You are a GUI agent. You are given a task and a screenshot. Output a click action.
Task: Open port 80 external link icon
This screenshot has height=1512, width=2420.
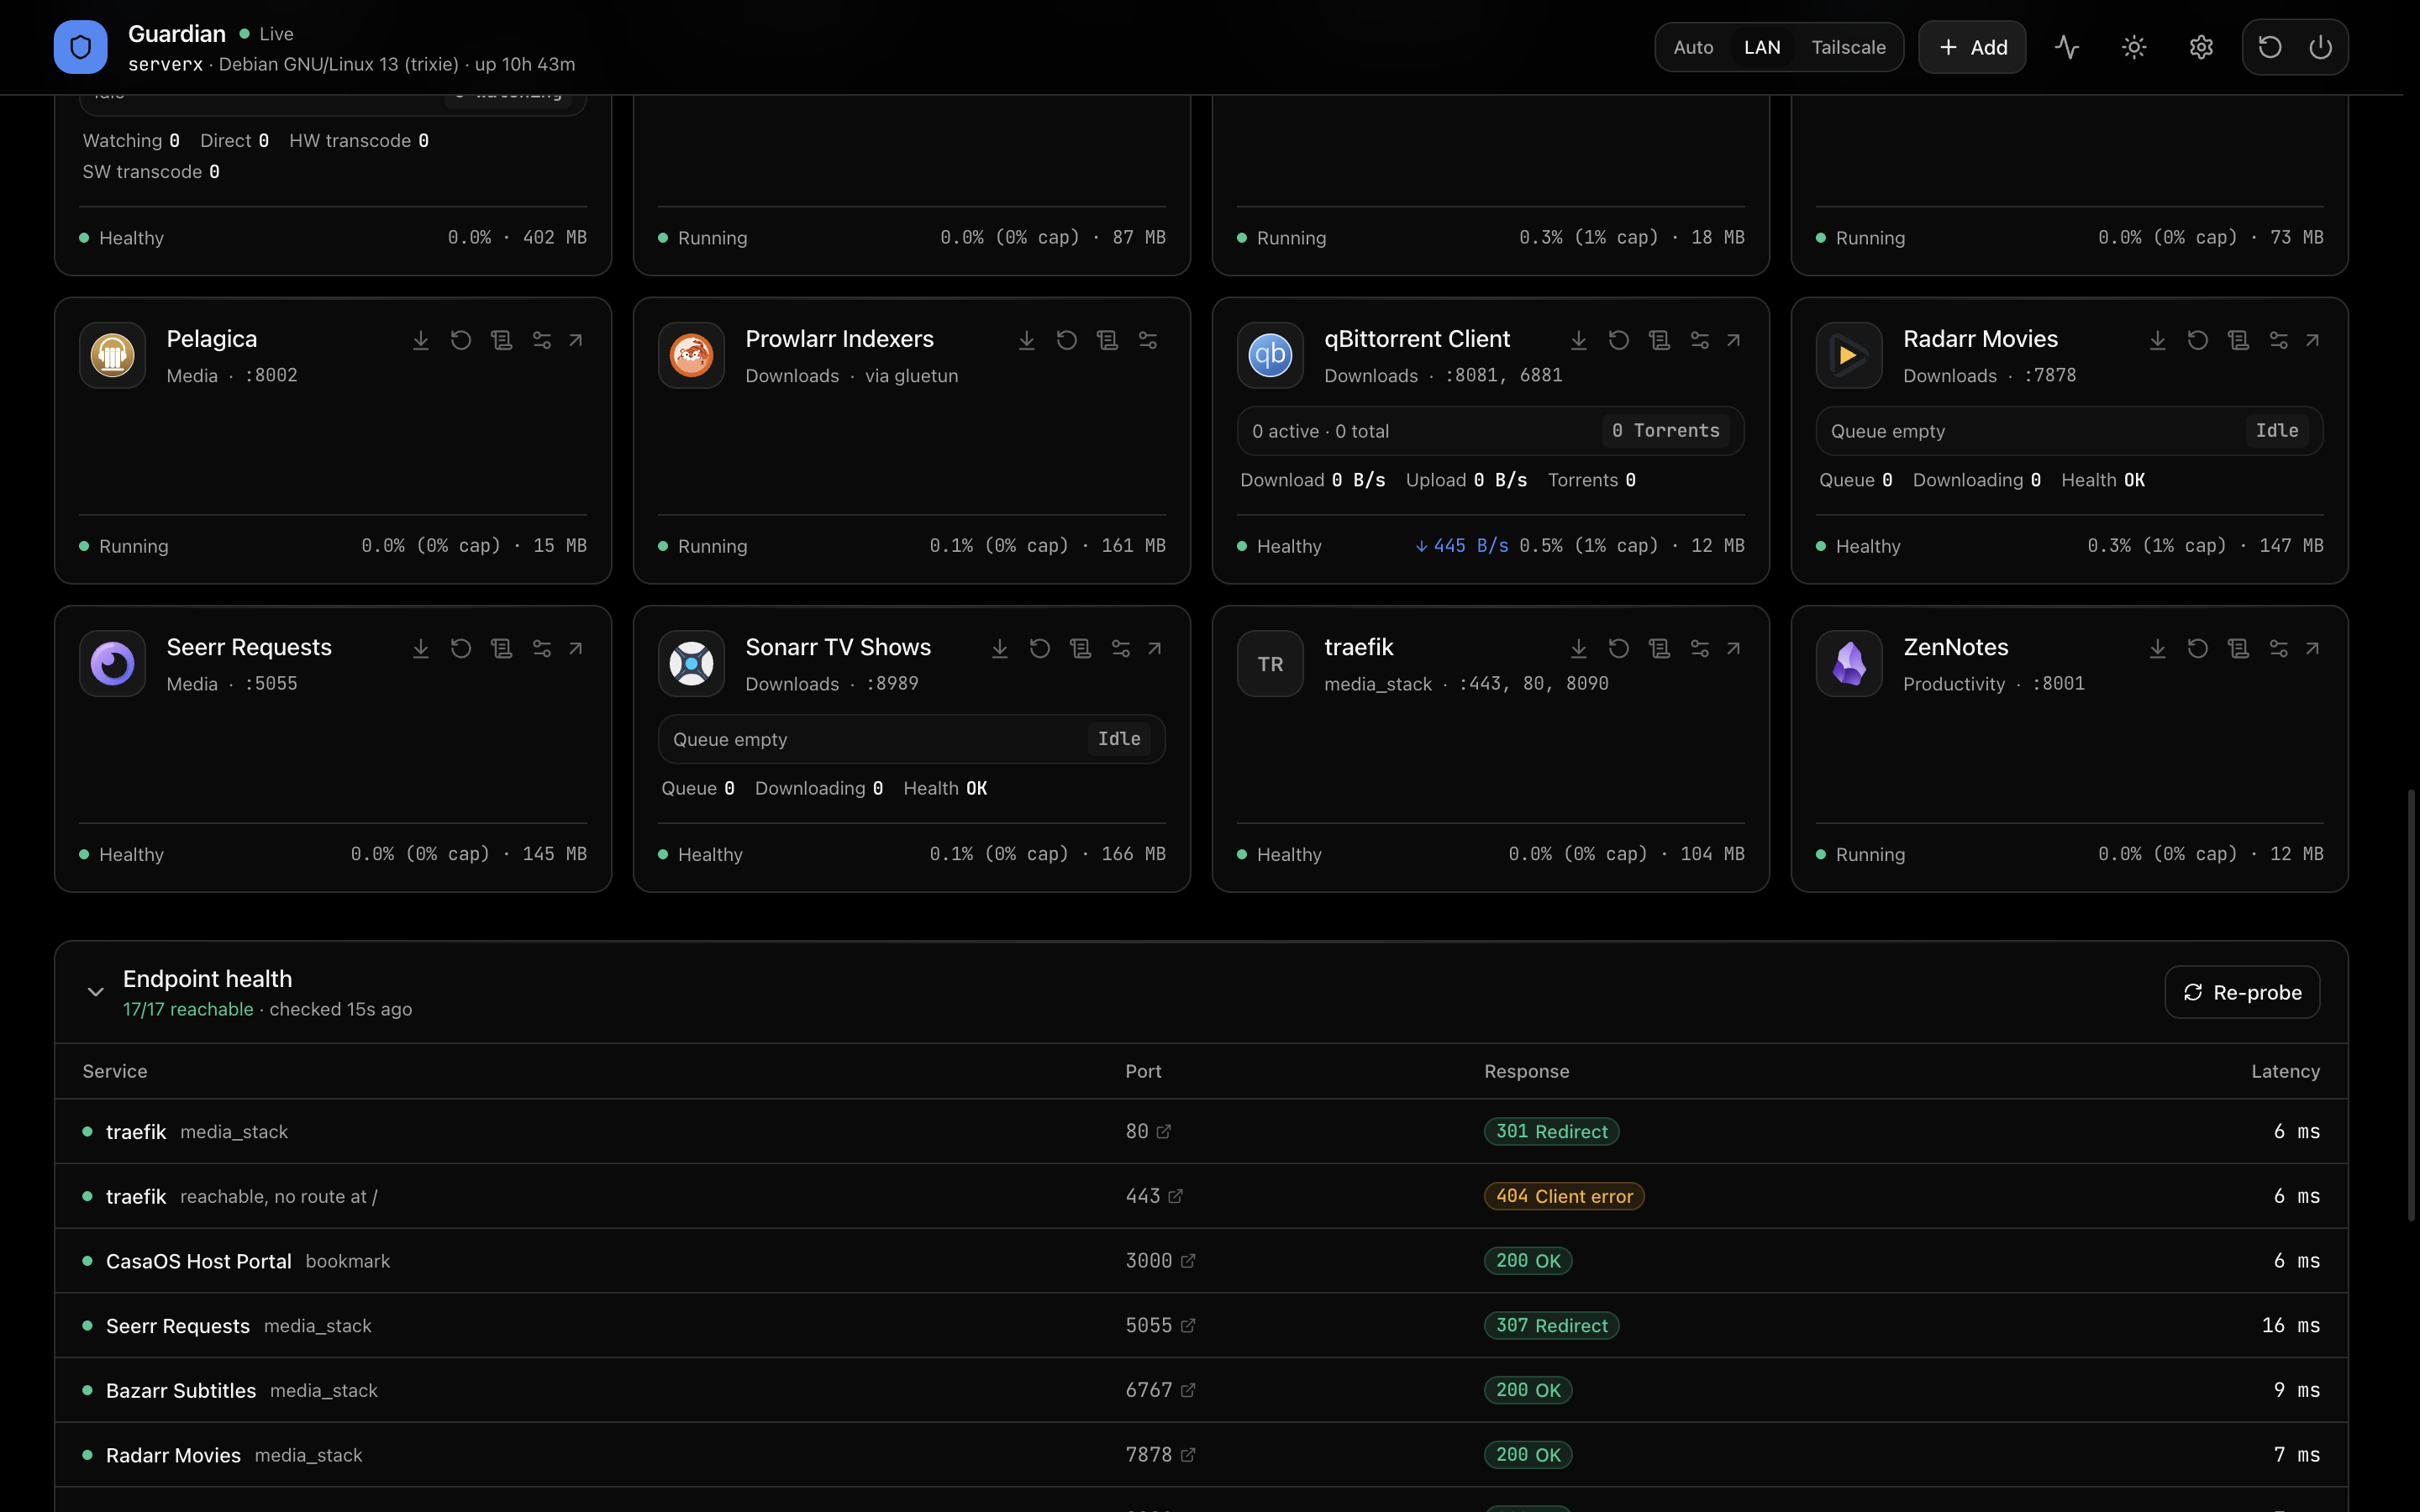(1164, 1132)
